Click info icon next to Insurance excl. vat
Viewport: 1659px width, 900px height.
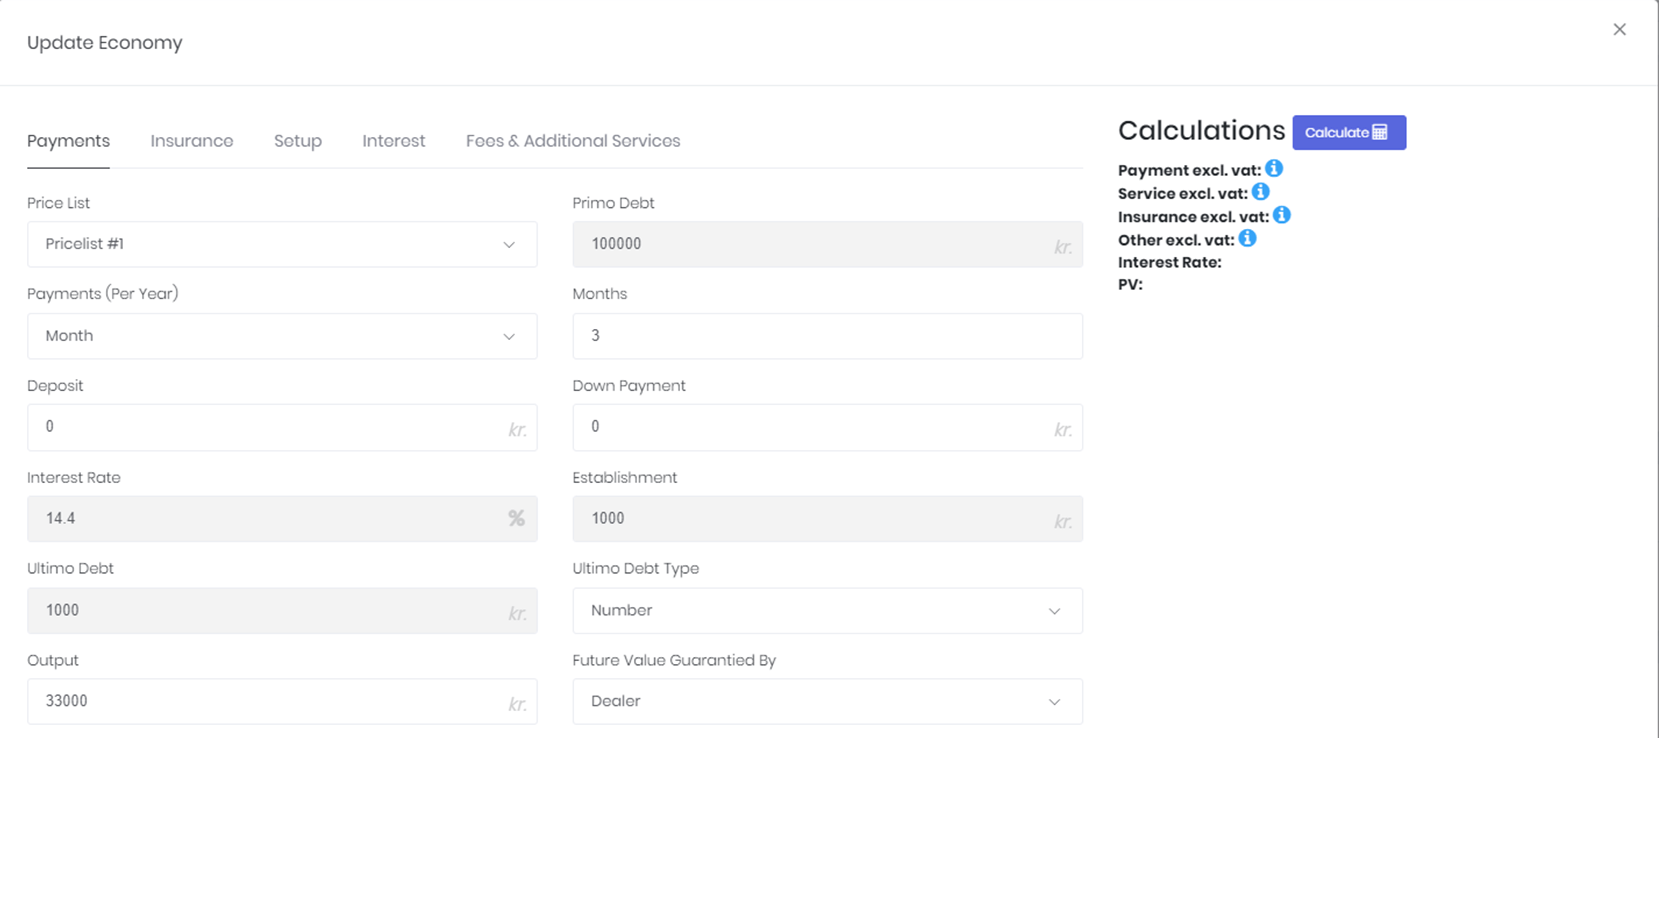click(x=1282, y=214)
